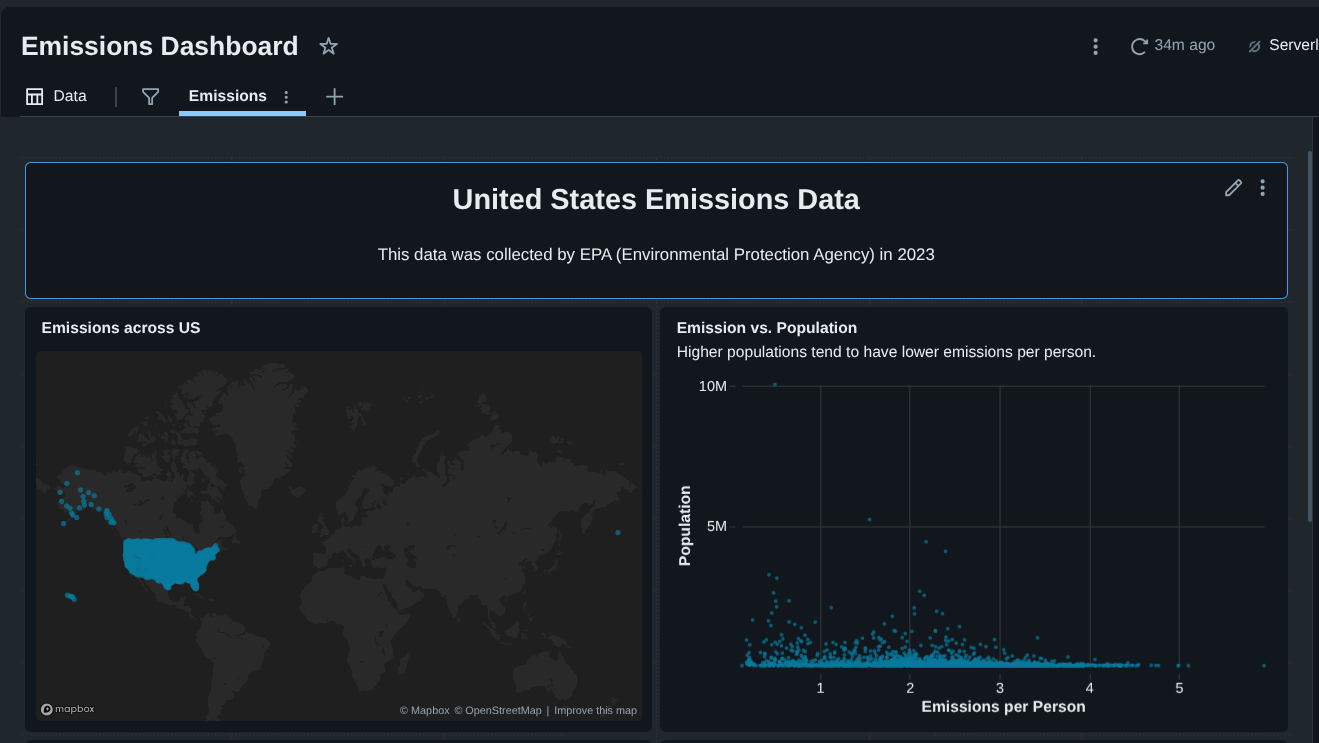Open the © OpenStreetMap attribution link
The height and width of the screenshot is (743, 1319).
pos(497,711)
